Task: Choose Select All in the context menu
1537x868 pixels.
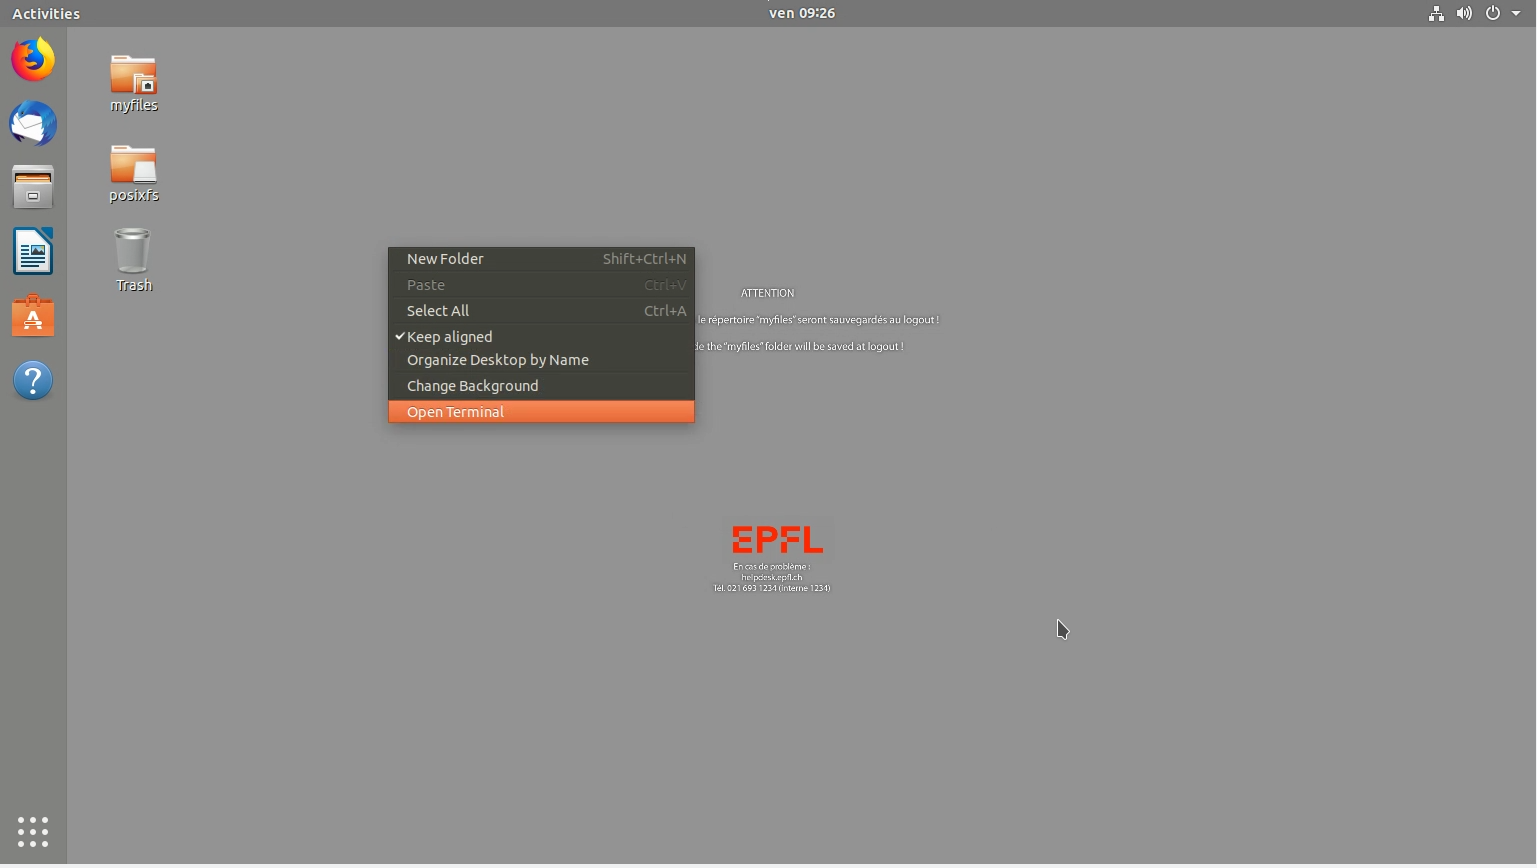Action: [x=541, y=311]
